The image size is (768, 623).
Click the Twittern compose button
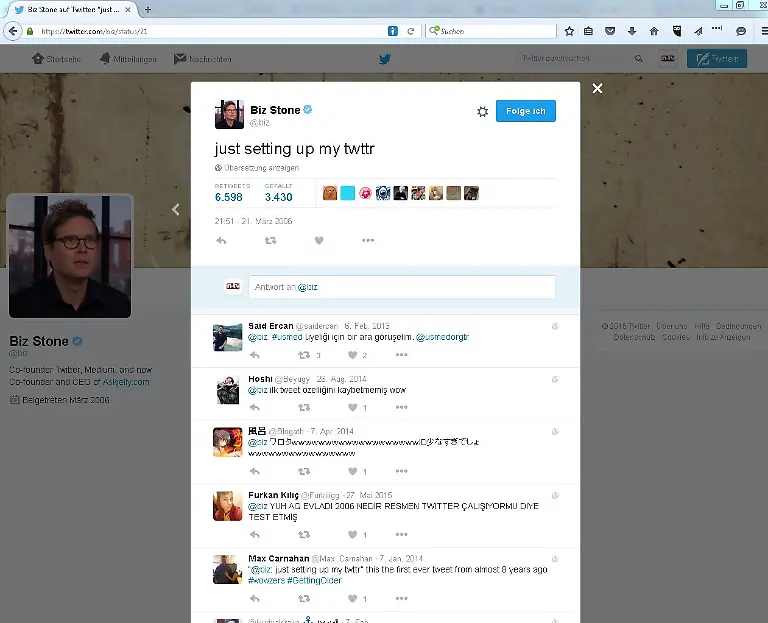coord(716,59)
